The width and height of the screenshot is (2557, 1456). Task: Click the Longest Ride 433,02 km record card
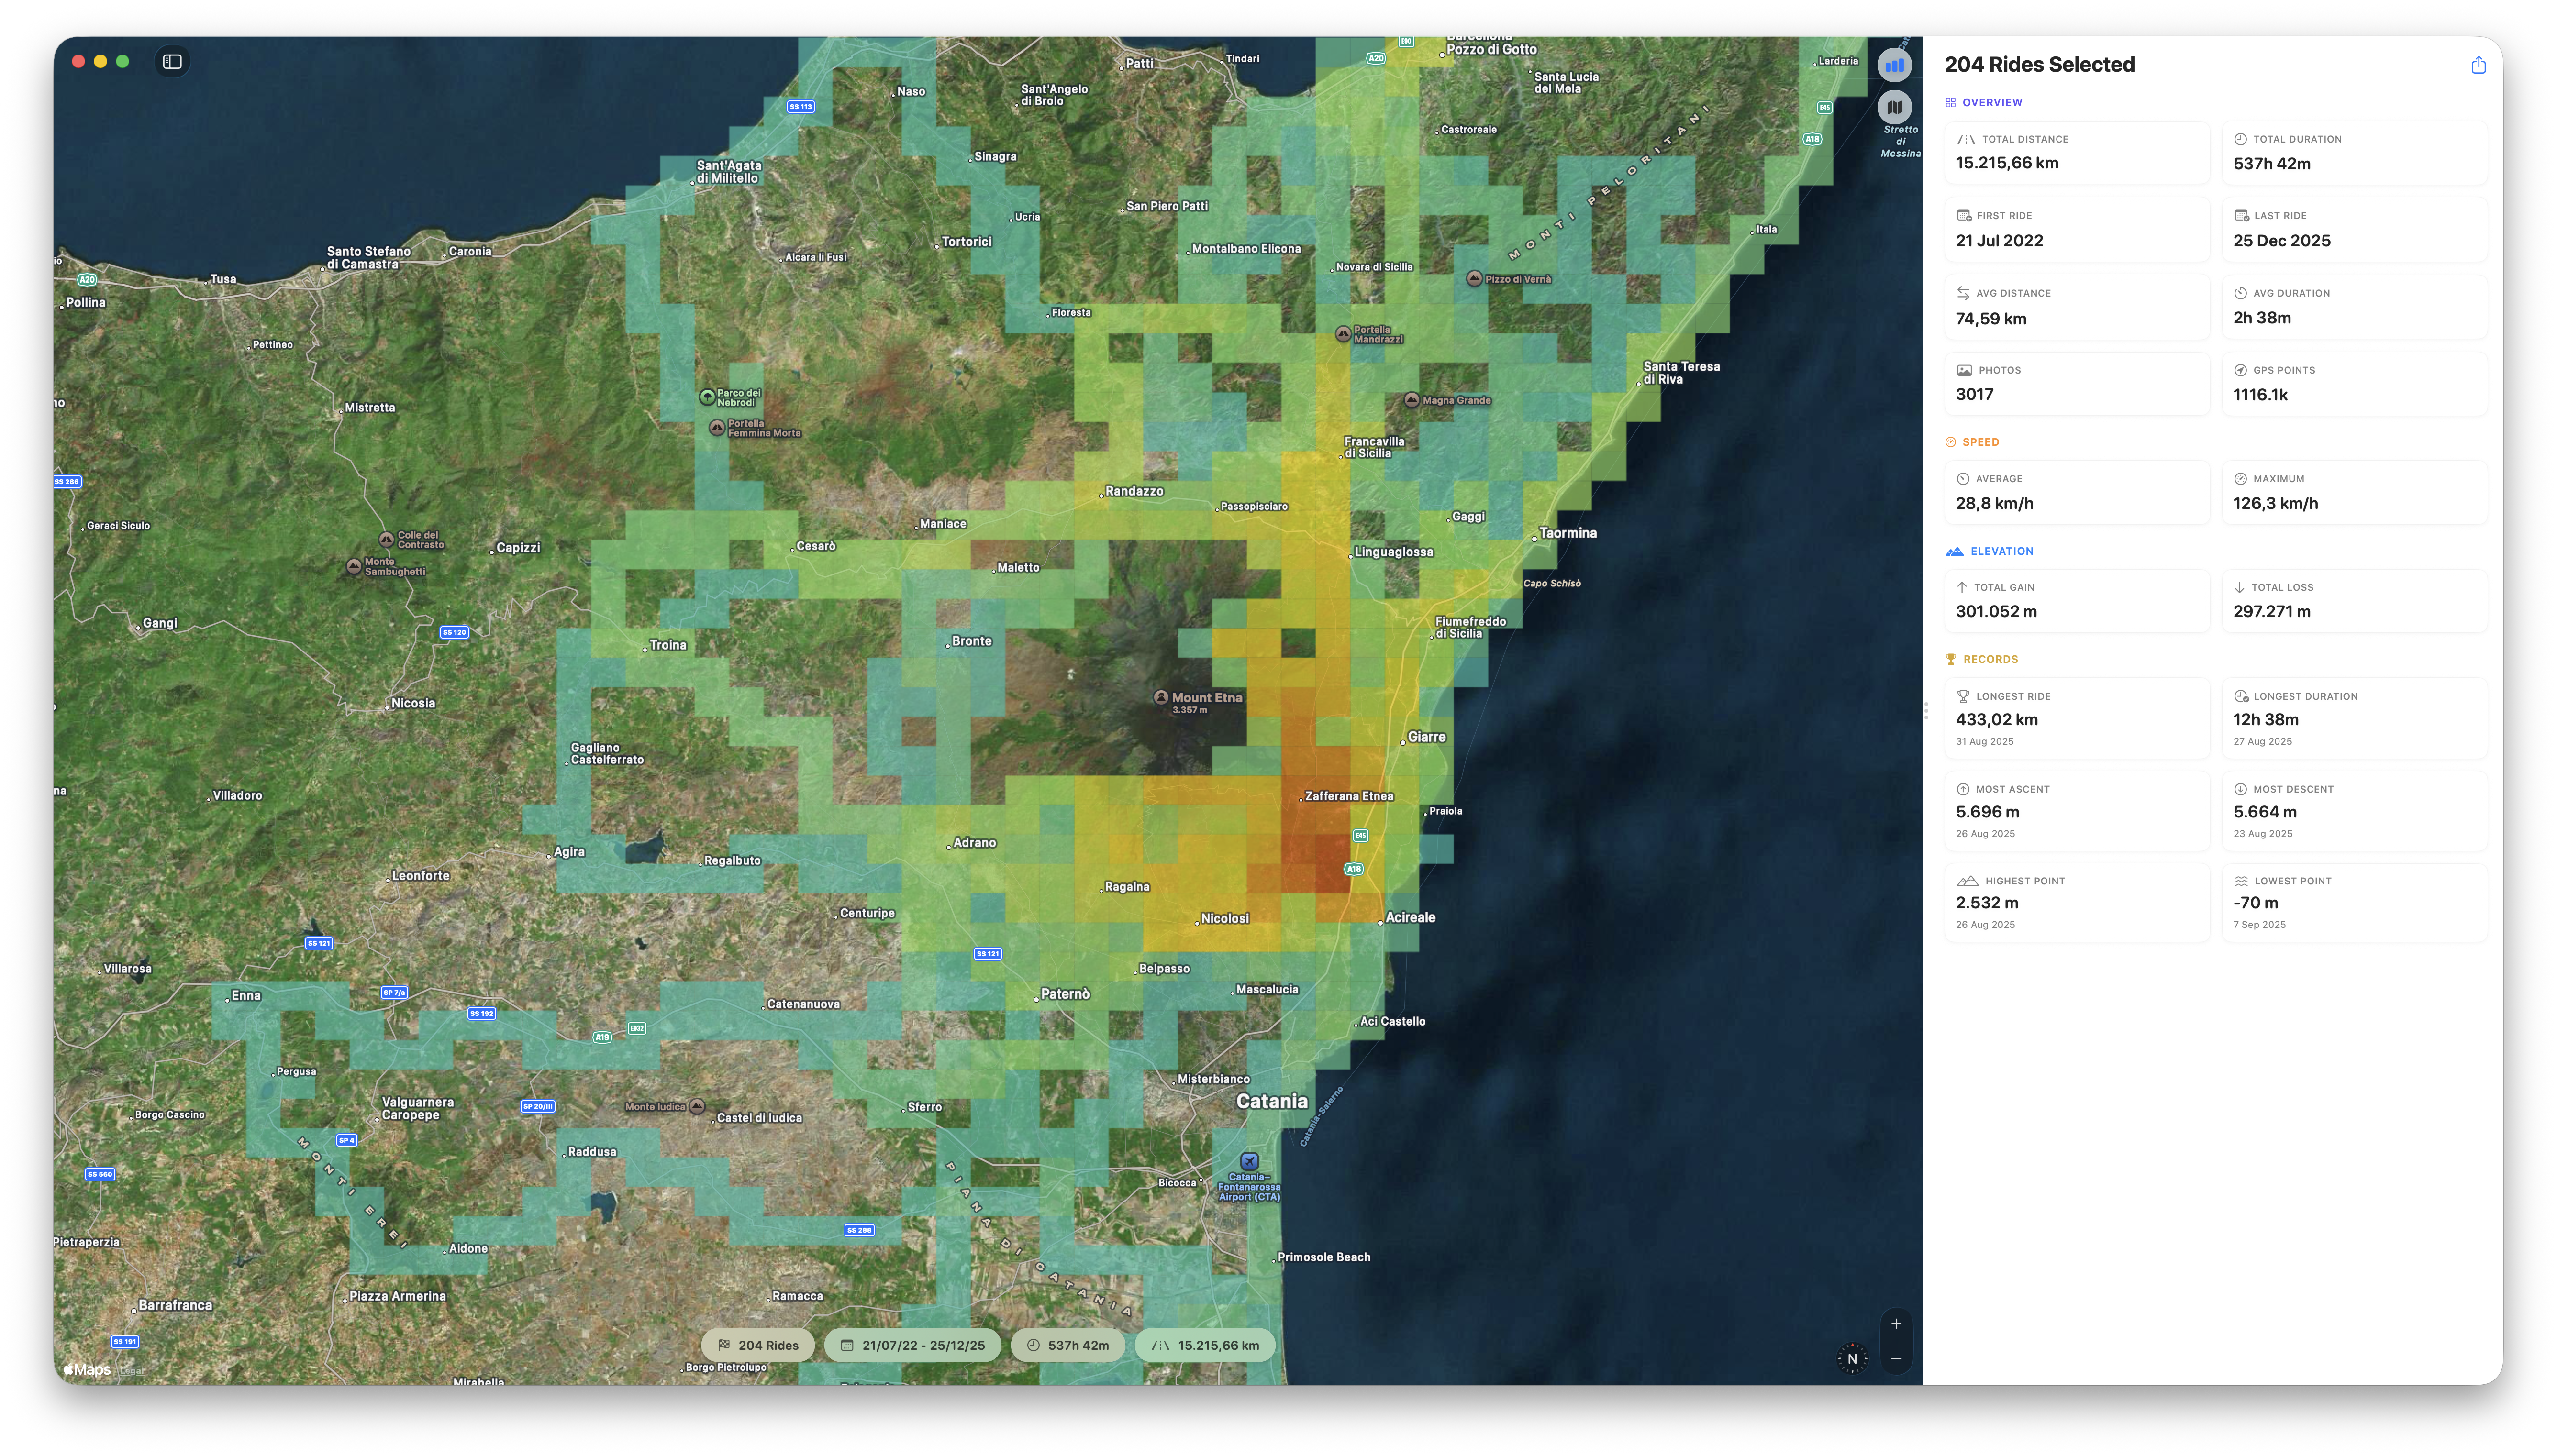tap(2077, 718)
